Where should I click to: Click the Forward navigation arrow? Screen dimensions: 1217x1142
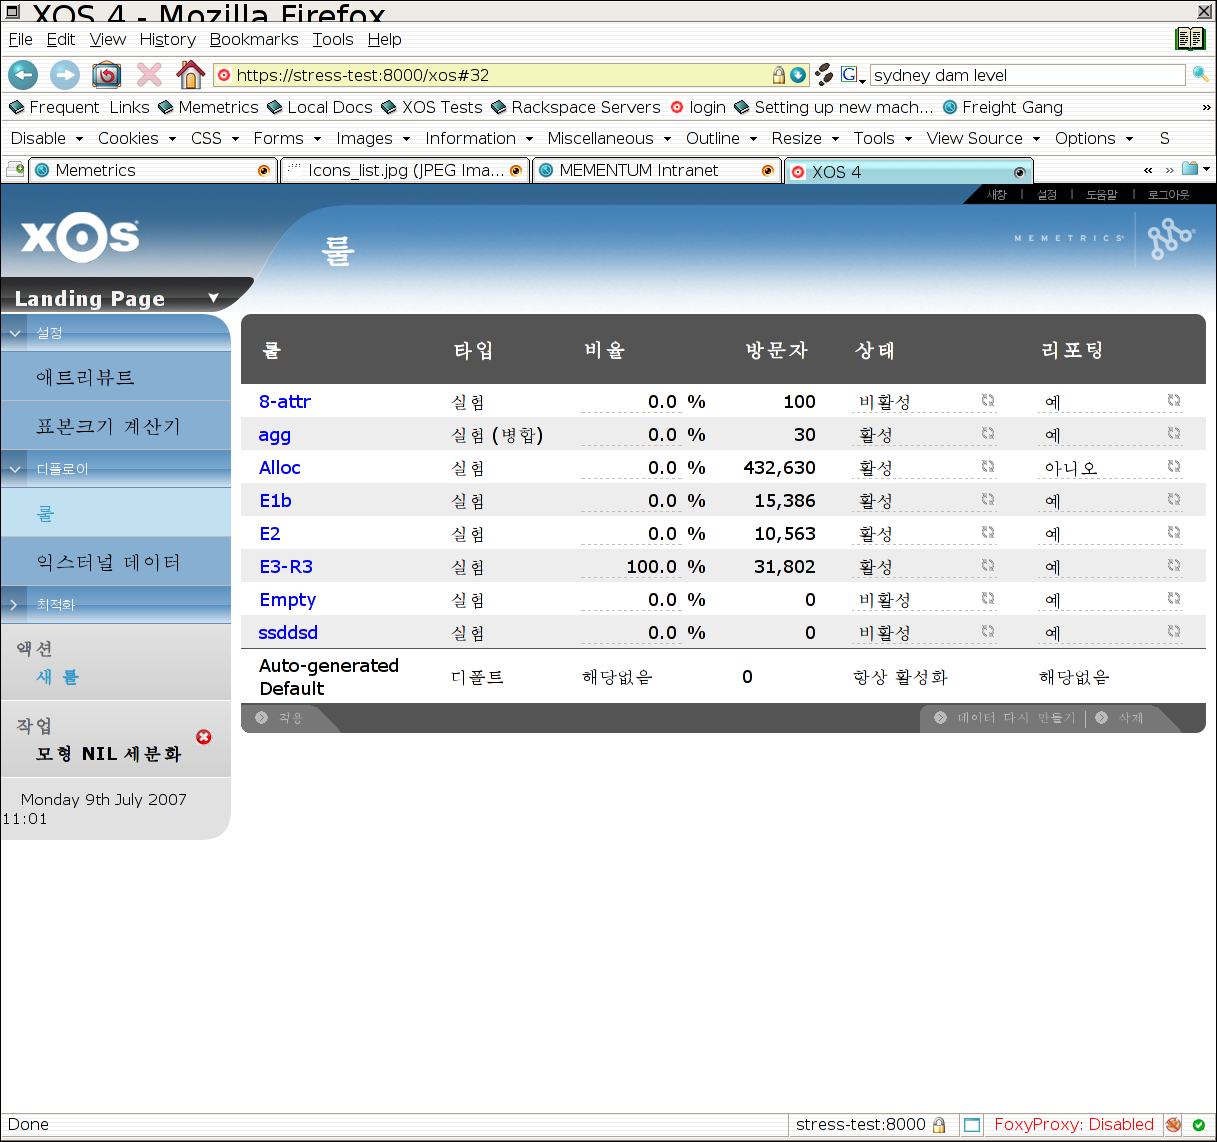click(x=65, y=75)
